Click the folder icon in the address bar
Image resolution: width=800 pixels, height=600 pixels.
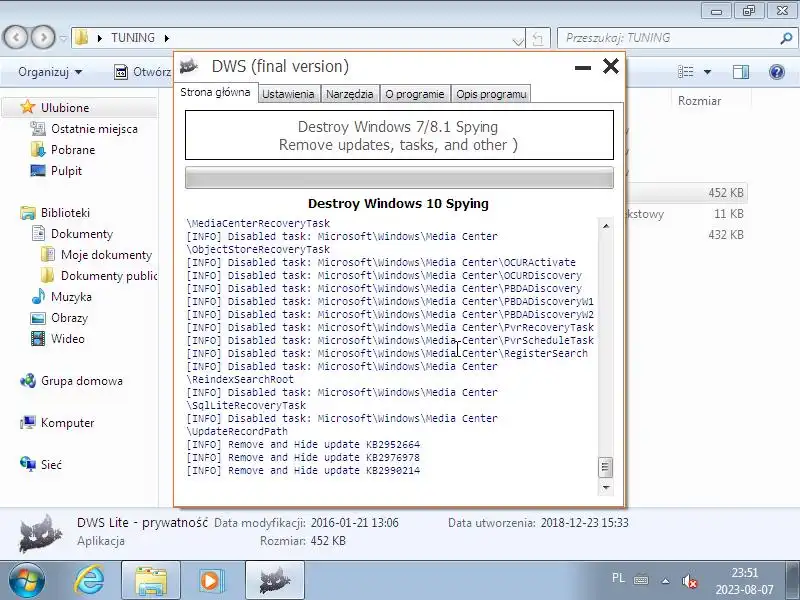pyautogui.click(x=82, y=37)
